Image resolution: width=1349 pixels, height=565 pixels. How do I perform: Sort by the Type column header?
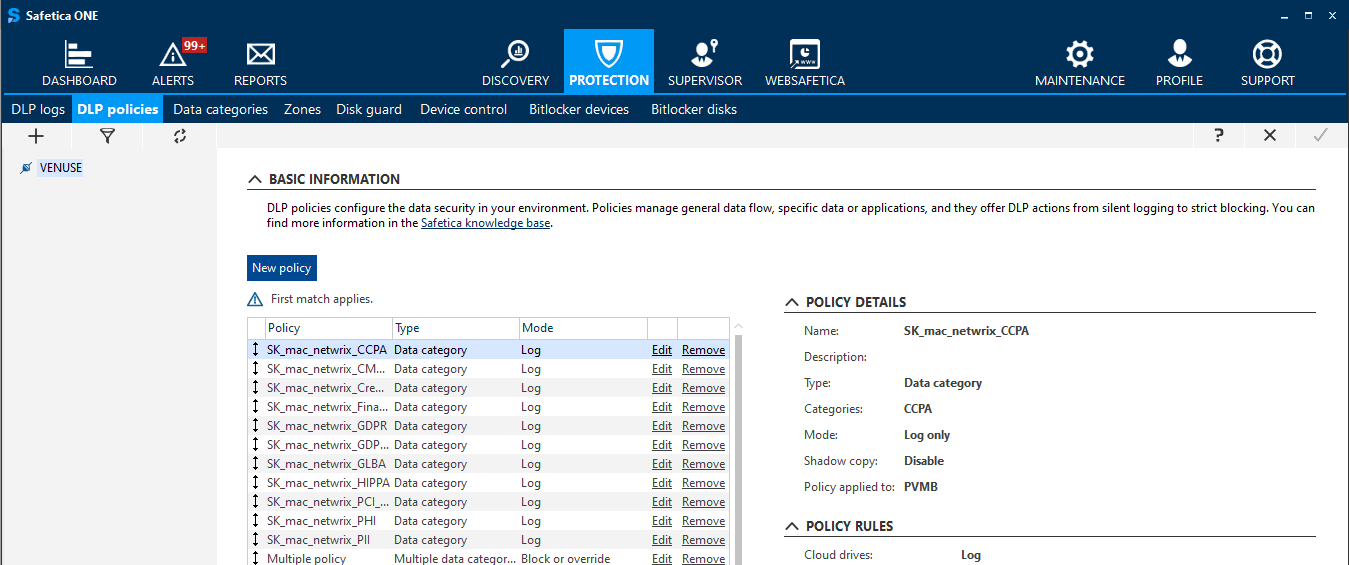455,328
